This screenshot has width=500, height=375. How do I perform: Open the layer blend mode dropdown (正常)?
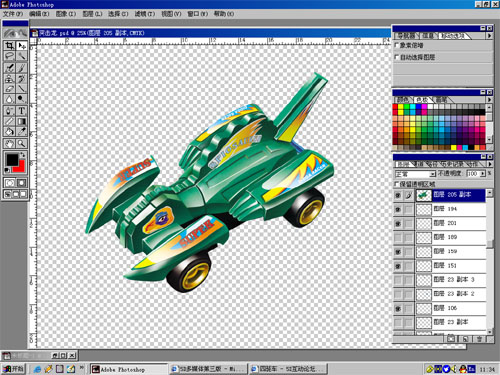coord(432,174)
